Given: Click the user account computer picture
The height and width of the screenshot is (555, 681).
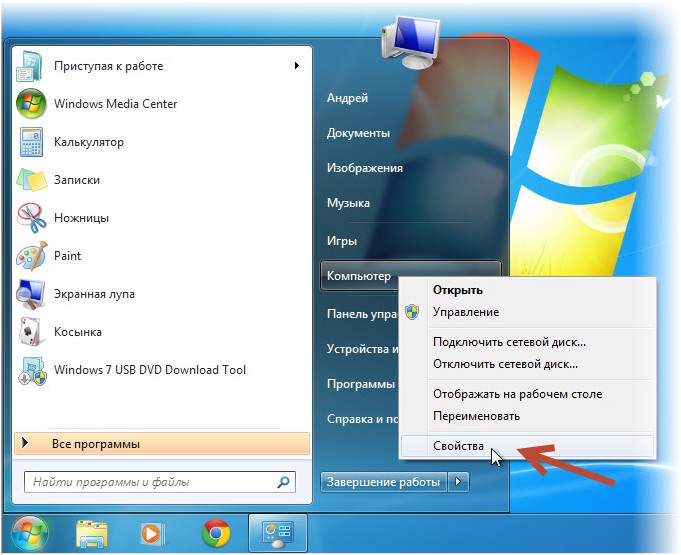Looking at the screenshot, I should pos(410,42).
